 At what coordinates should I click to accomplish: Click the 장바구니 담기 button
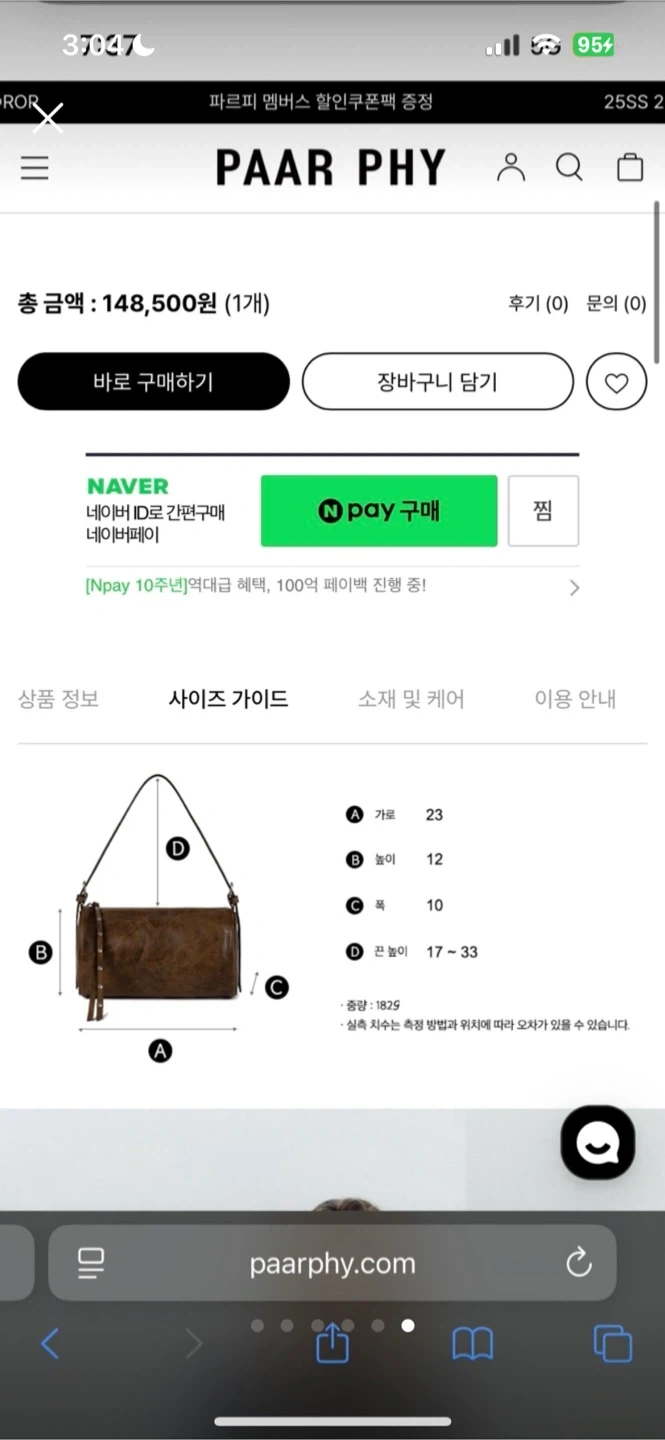[x=437, y=382]
